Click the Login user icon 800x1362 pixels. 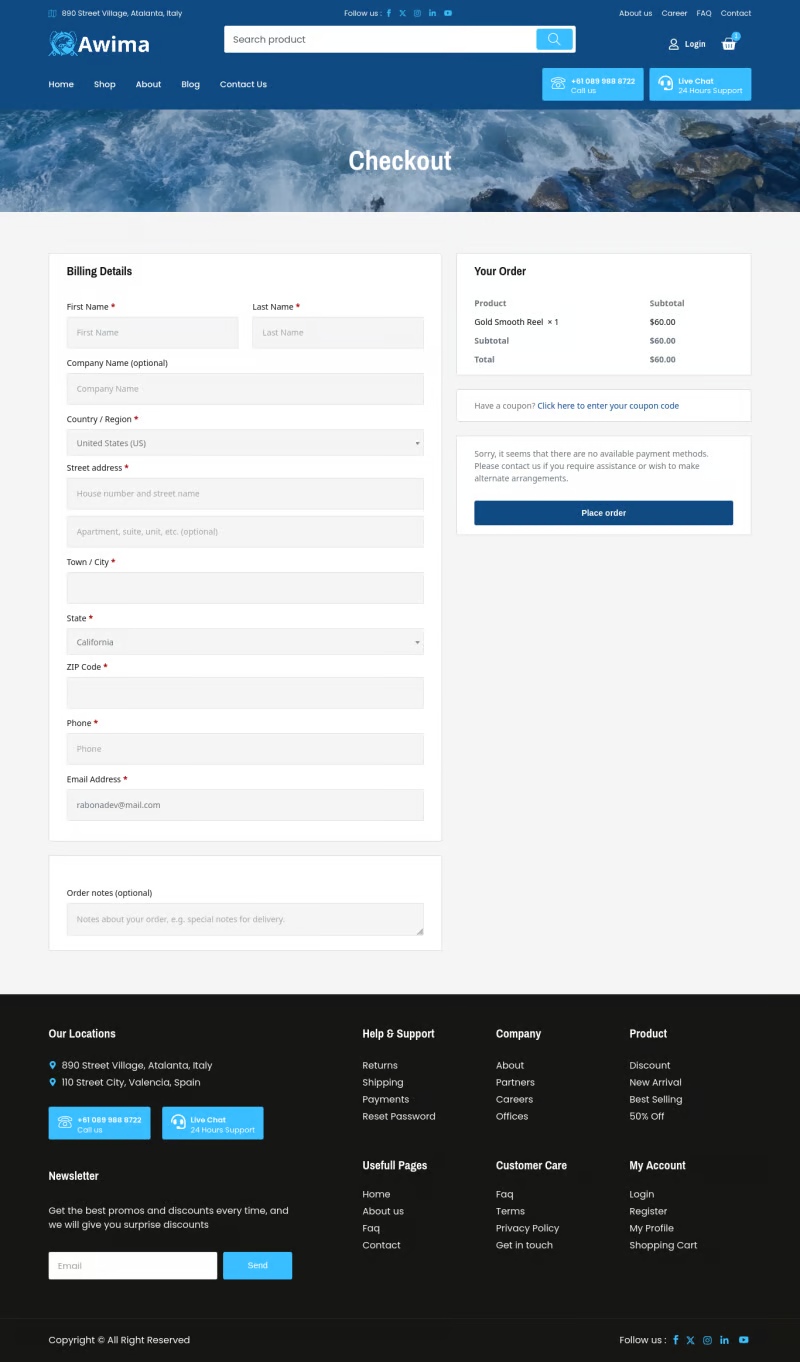(674, 44)
